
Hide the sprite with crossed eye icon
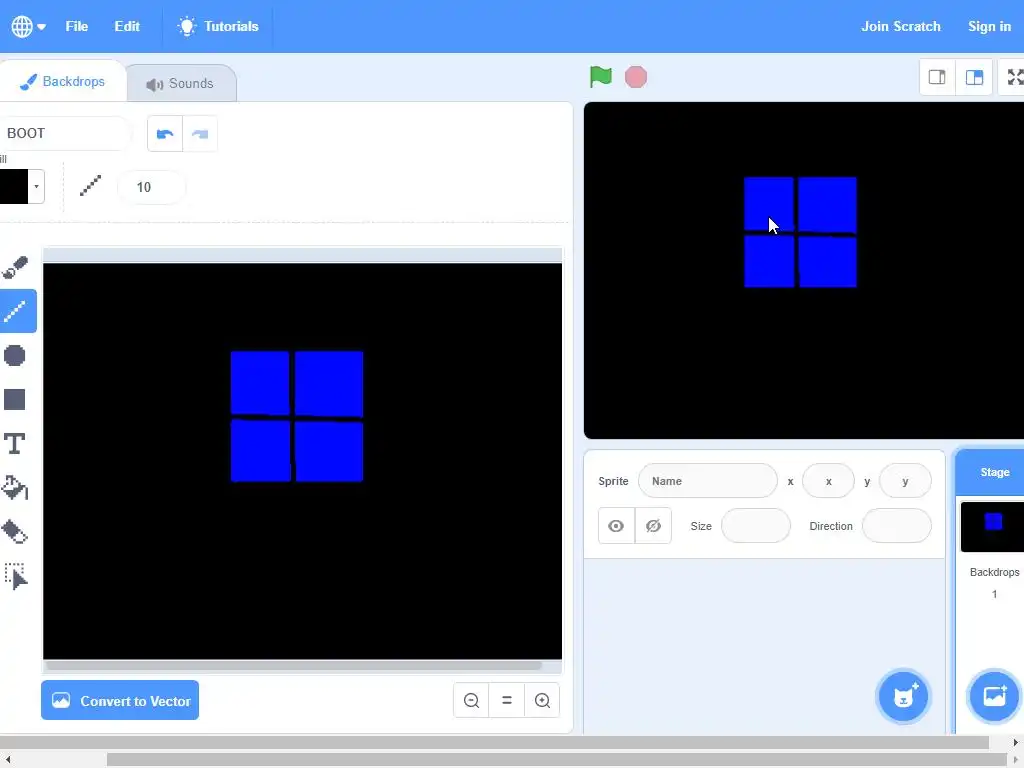coord(653,526)
